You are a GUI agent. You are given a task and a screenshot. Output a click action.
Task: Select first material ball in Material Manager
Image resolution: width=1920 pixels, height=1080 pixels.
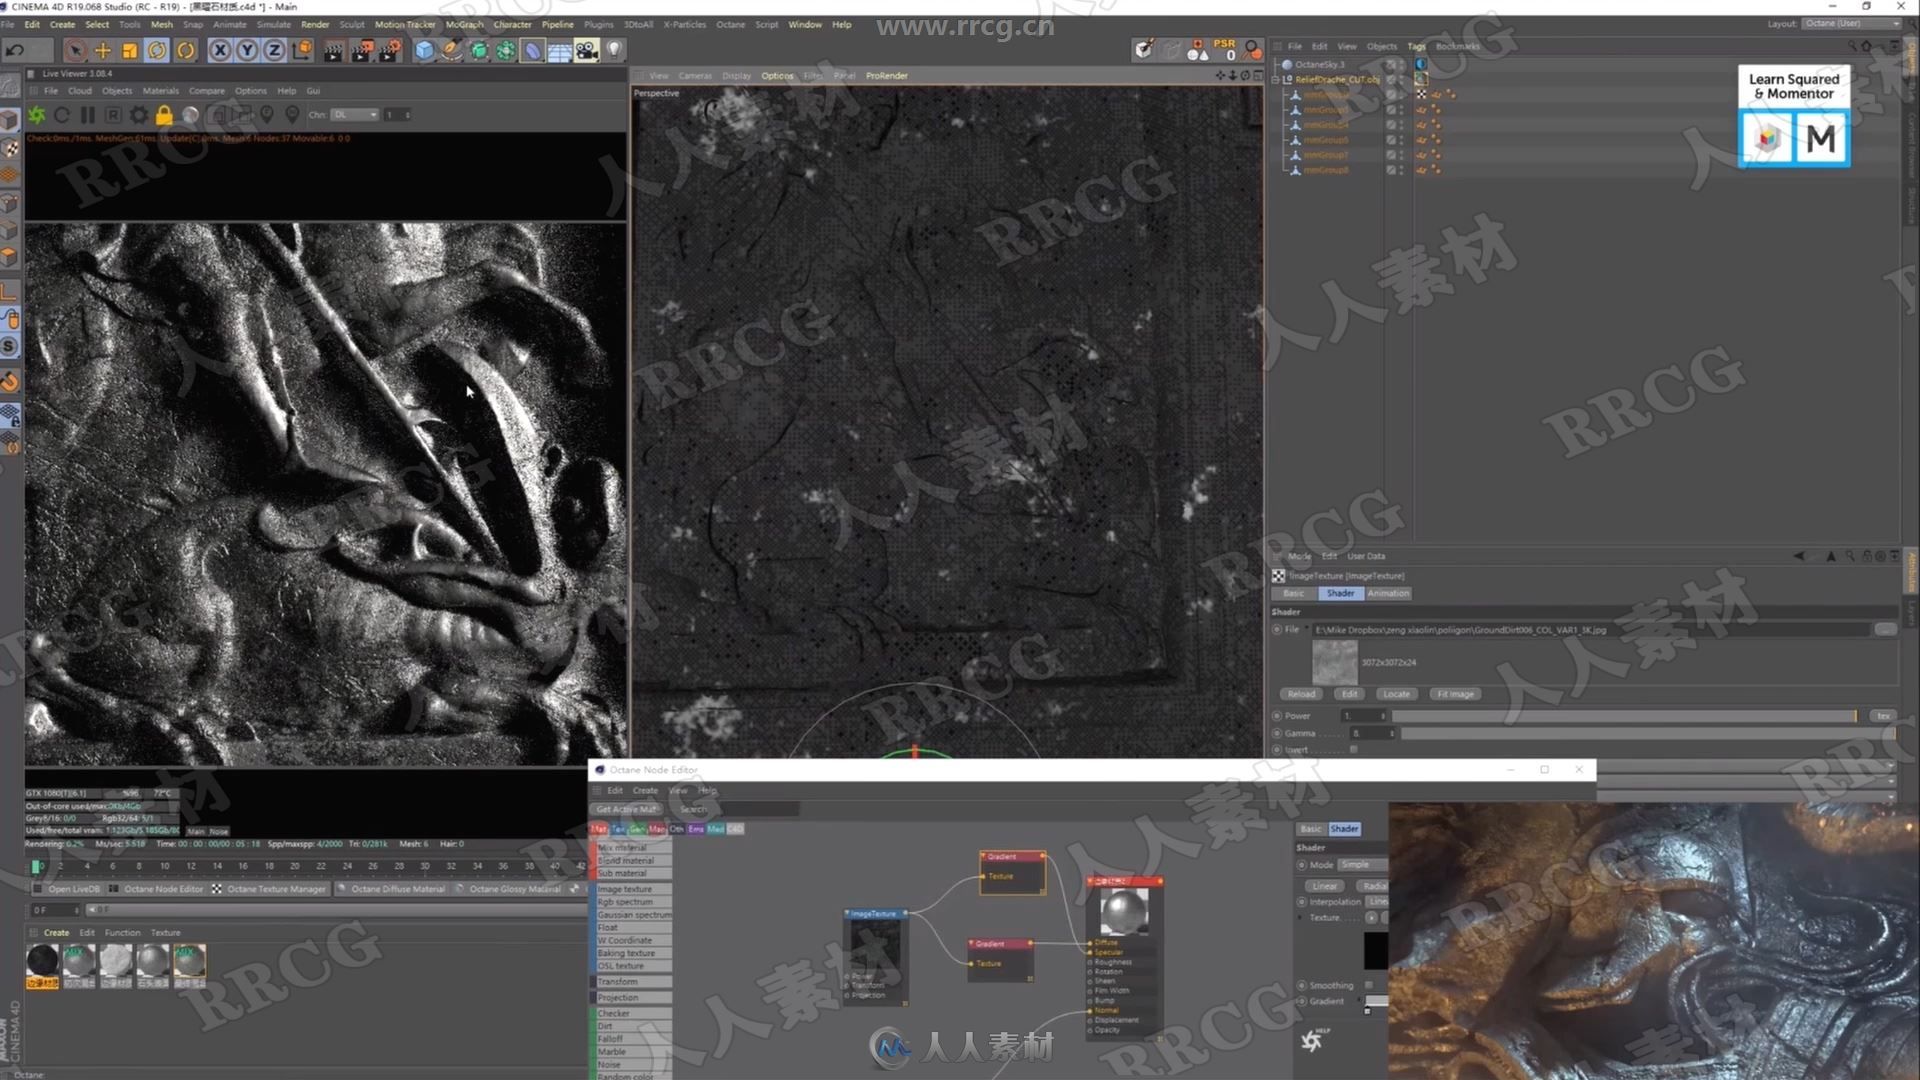[x=42, y=960]
